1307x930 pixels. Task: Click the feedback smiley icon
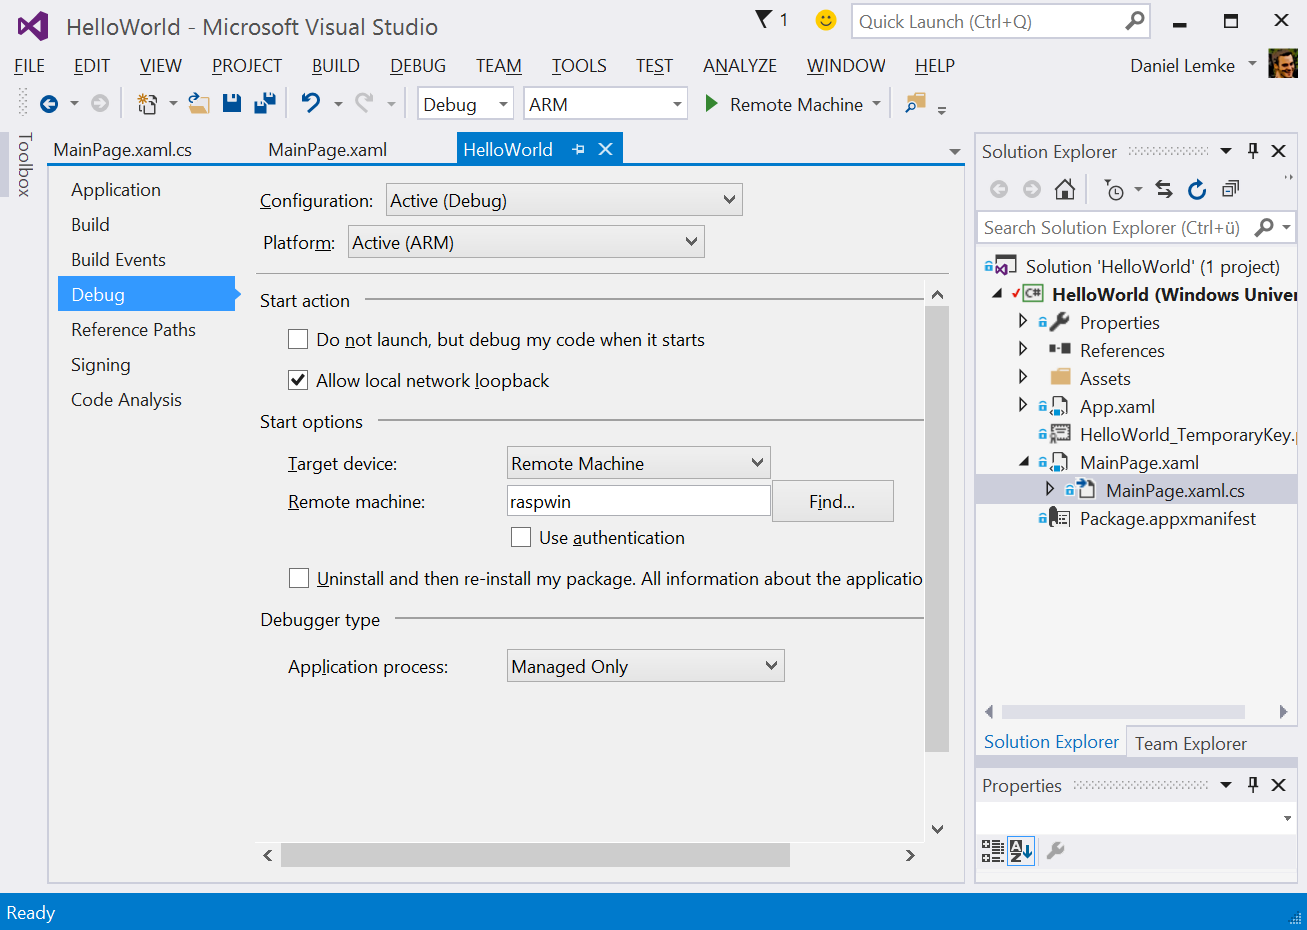click(x=826, y=20)
